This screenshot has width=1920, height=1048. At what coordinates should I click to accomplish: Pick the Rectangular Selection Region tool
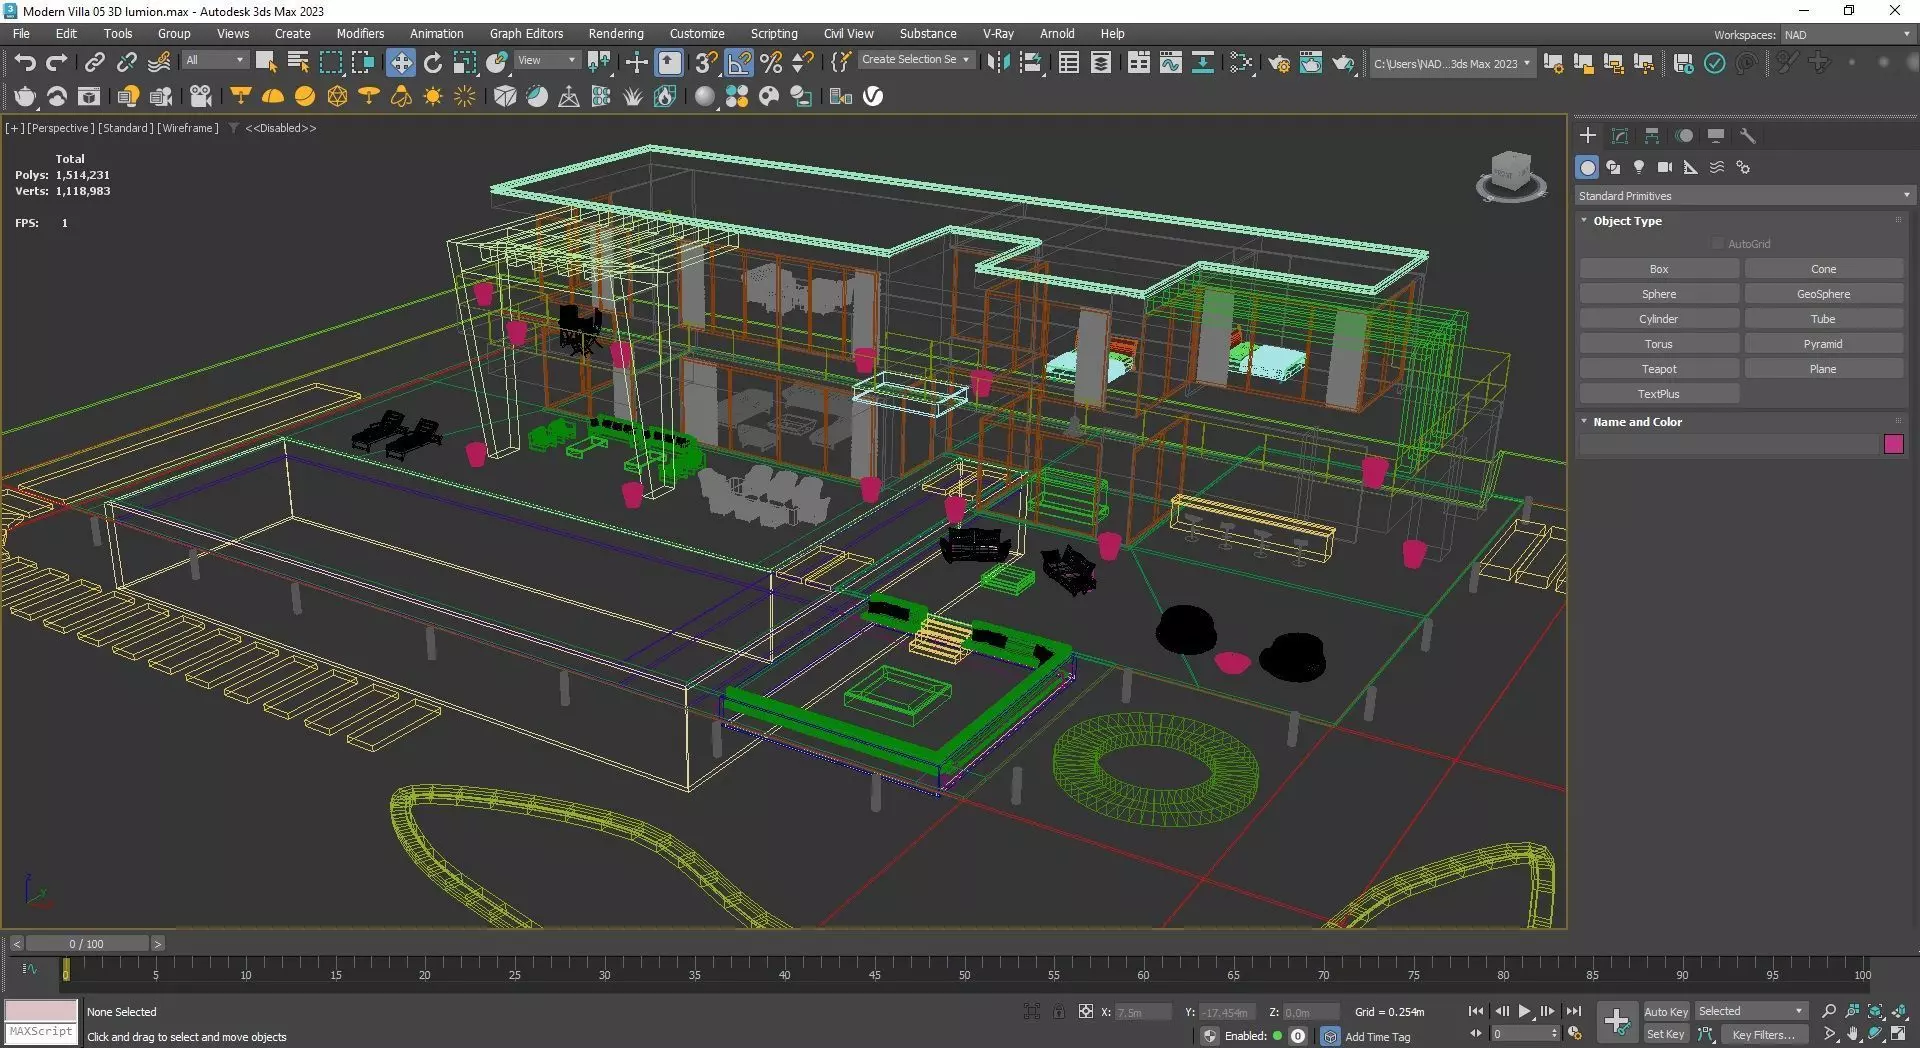coord(330,63)
